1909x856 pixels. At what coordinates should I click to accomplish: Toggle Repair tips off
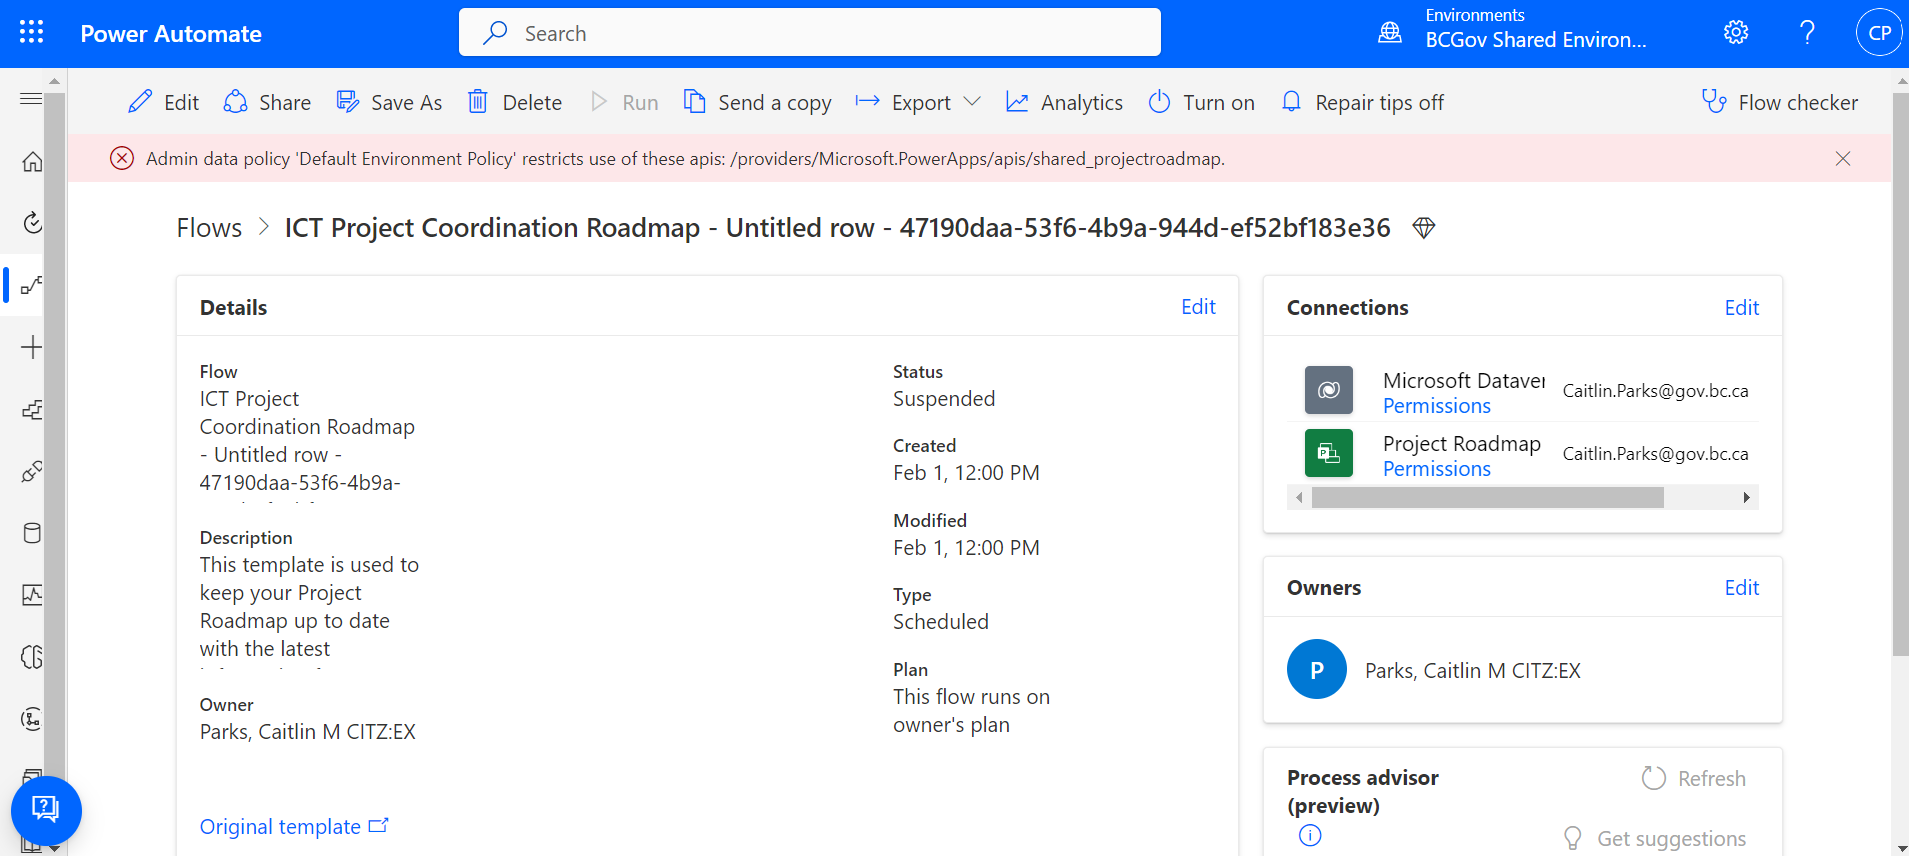[1362, 102]
